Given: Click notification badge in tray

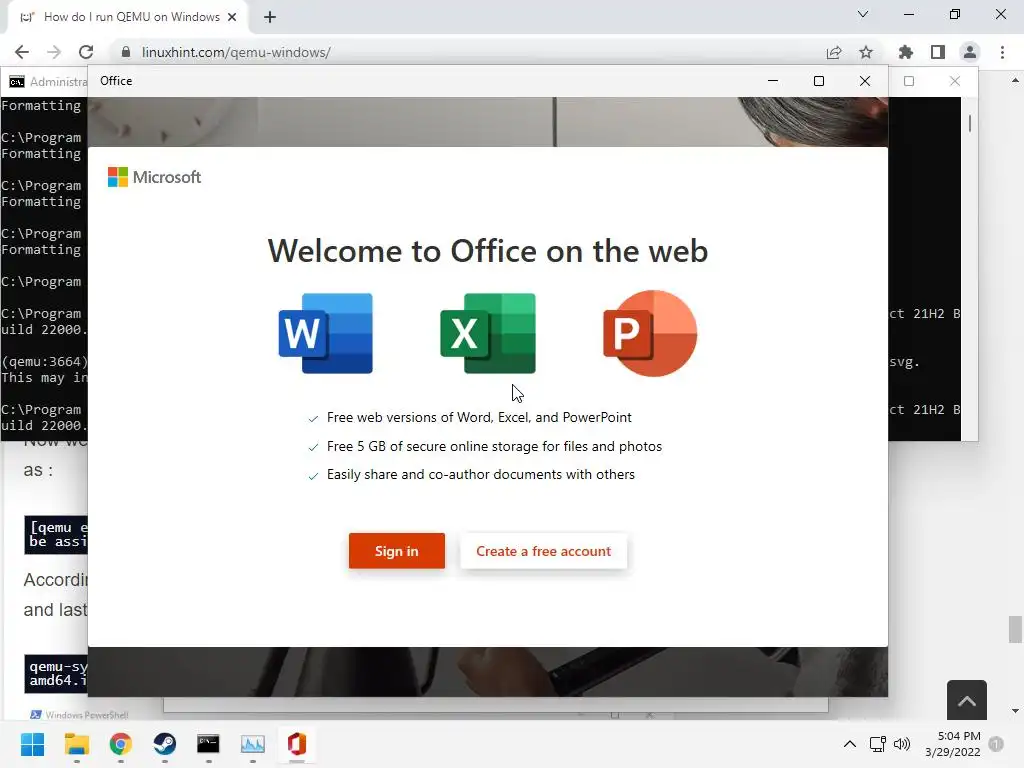Looking at the screenshot, I should point(996,744).
